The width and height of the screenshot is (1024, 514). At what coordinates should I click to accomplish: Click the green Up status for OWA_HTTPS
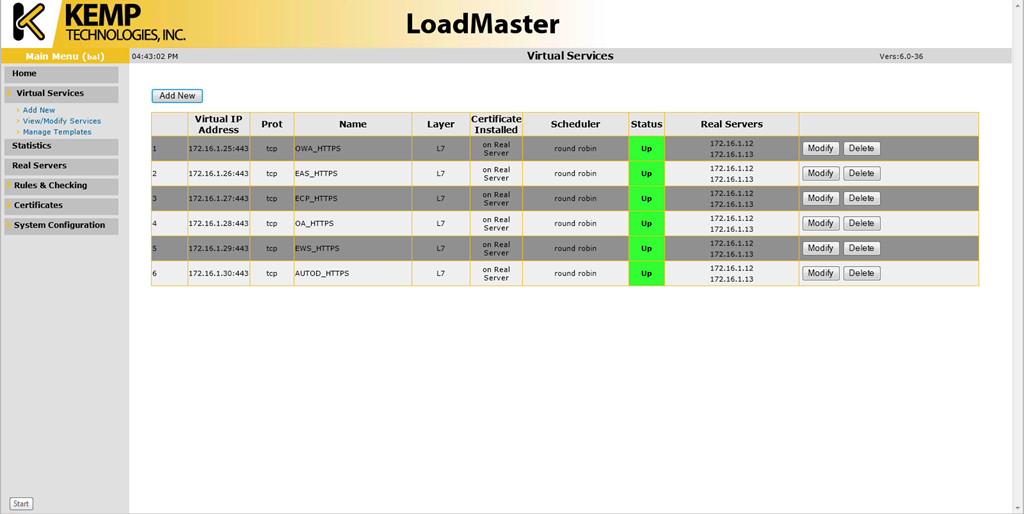click(x=647, y=148)
